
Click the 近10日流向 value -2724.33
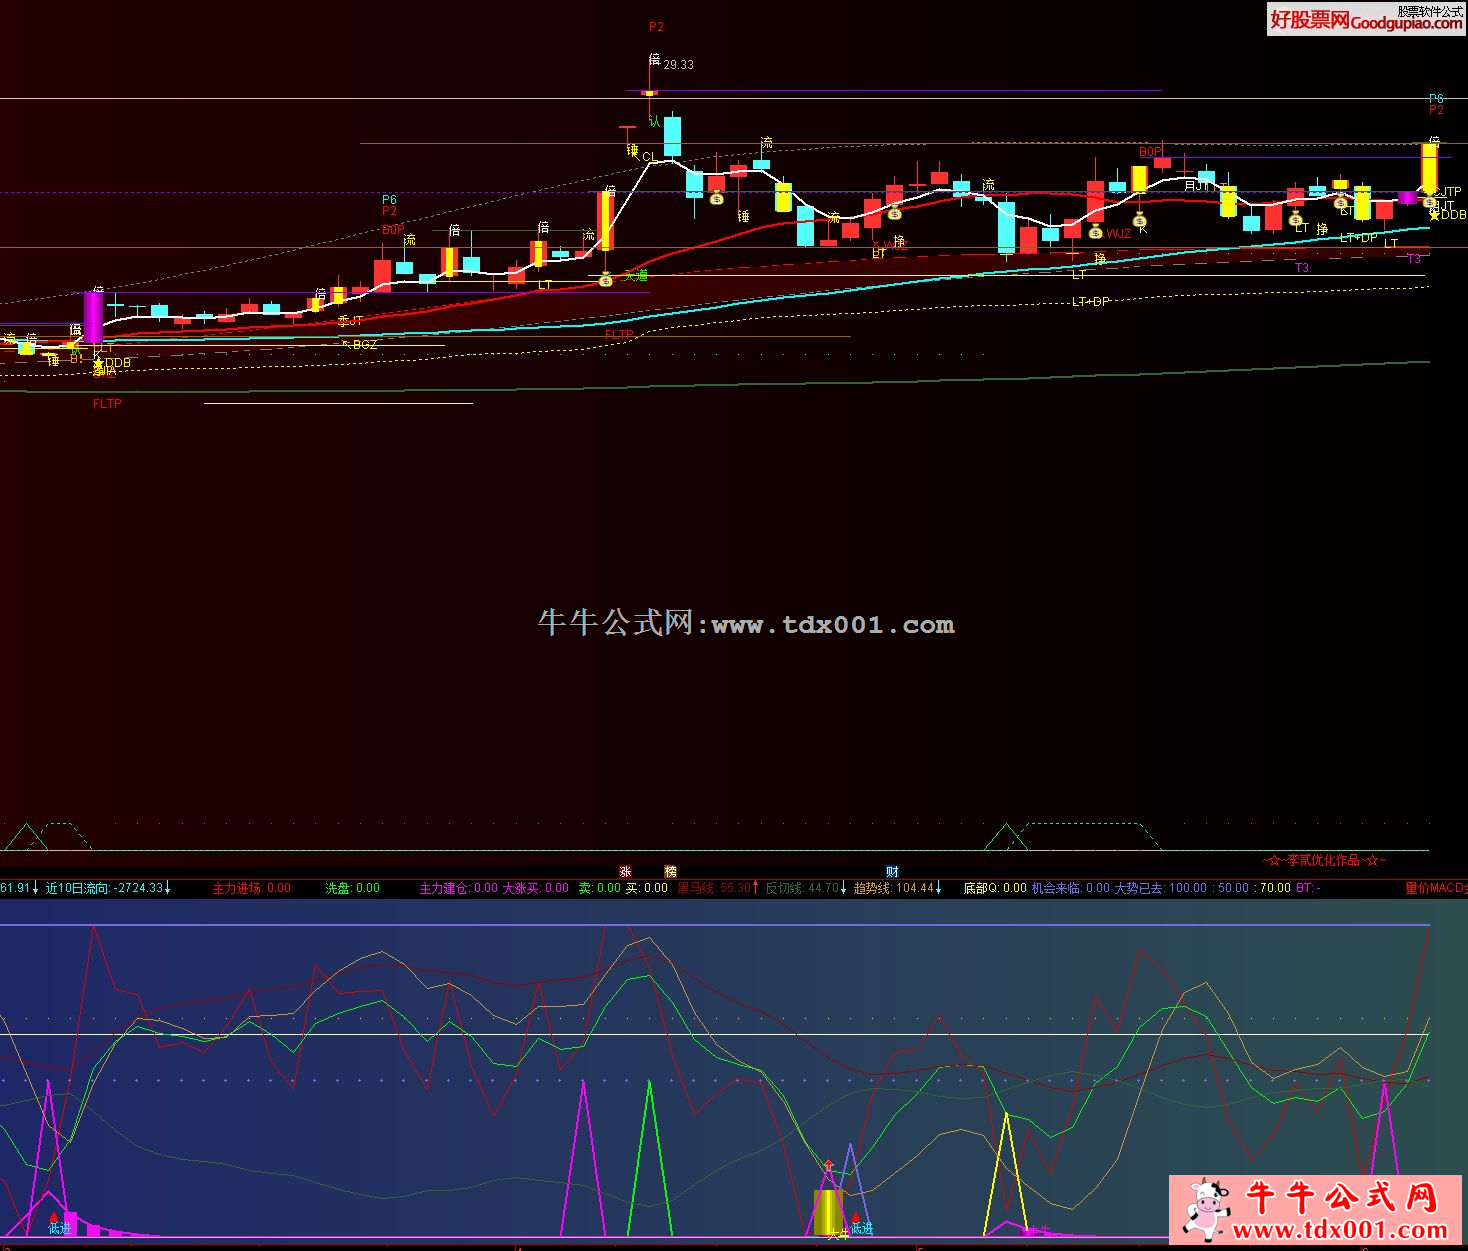(x=138, y=888)
